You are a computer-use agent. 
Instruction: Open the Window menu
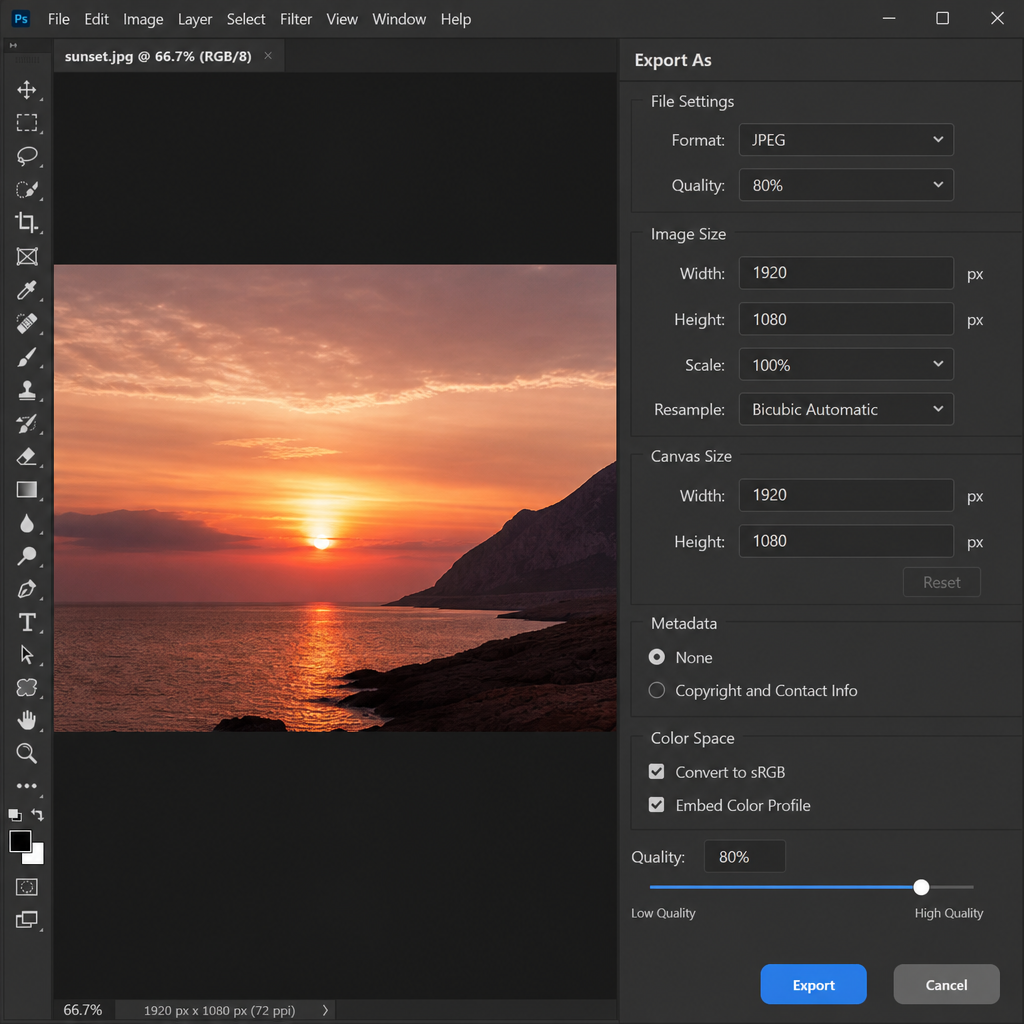click(x=399, y=19)
